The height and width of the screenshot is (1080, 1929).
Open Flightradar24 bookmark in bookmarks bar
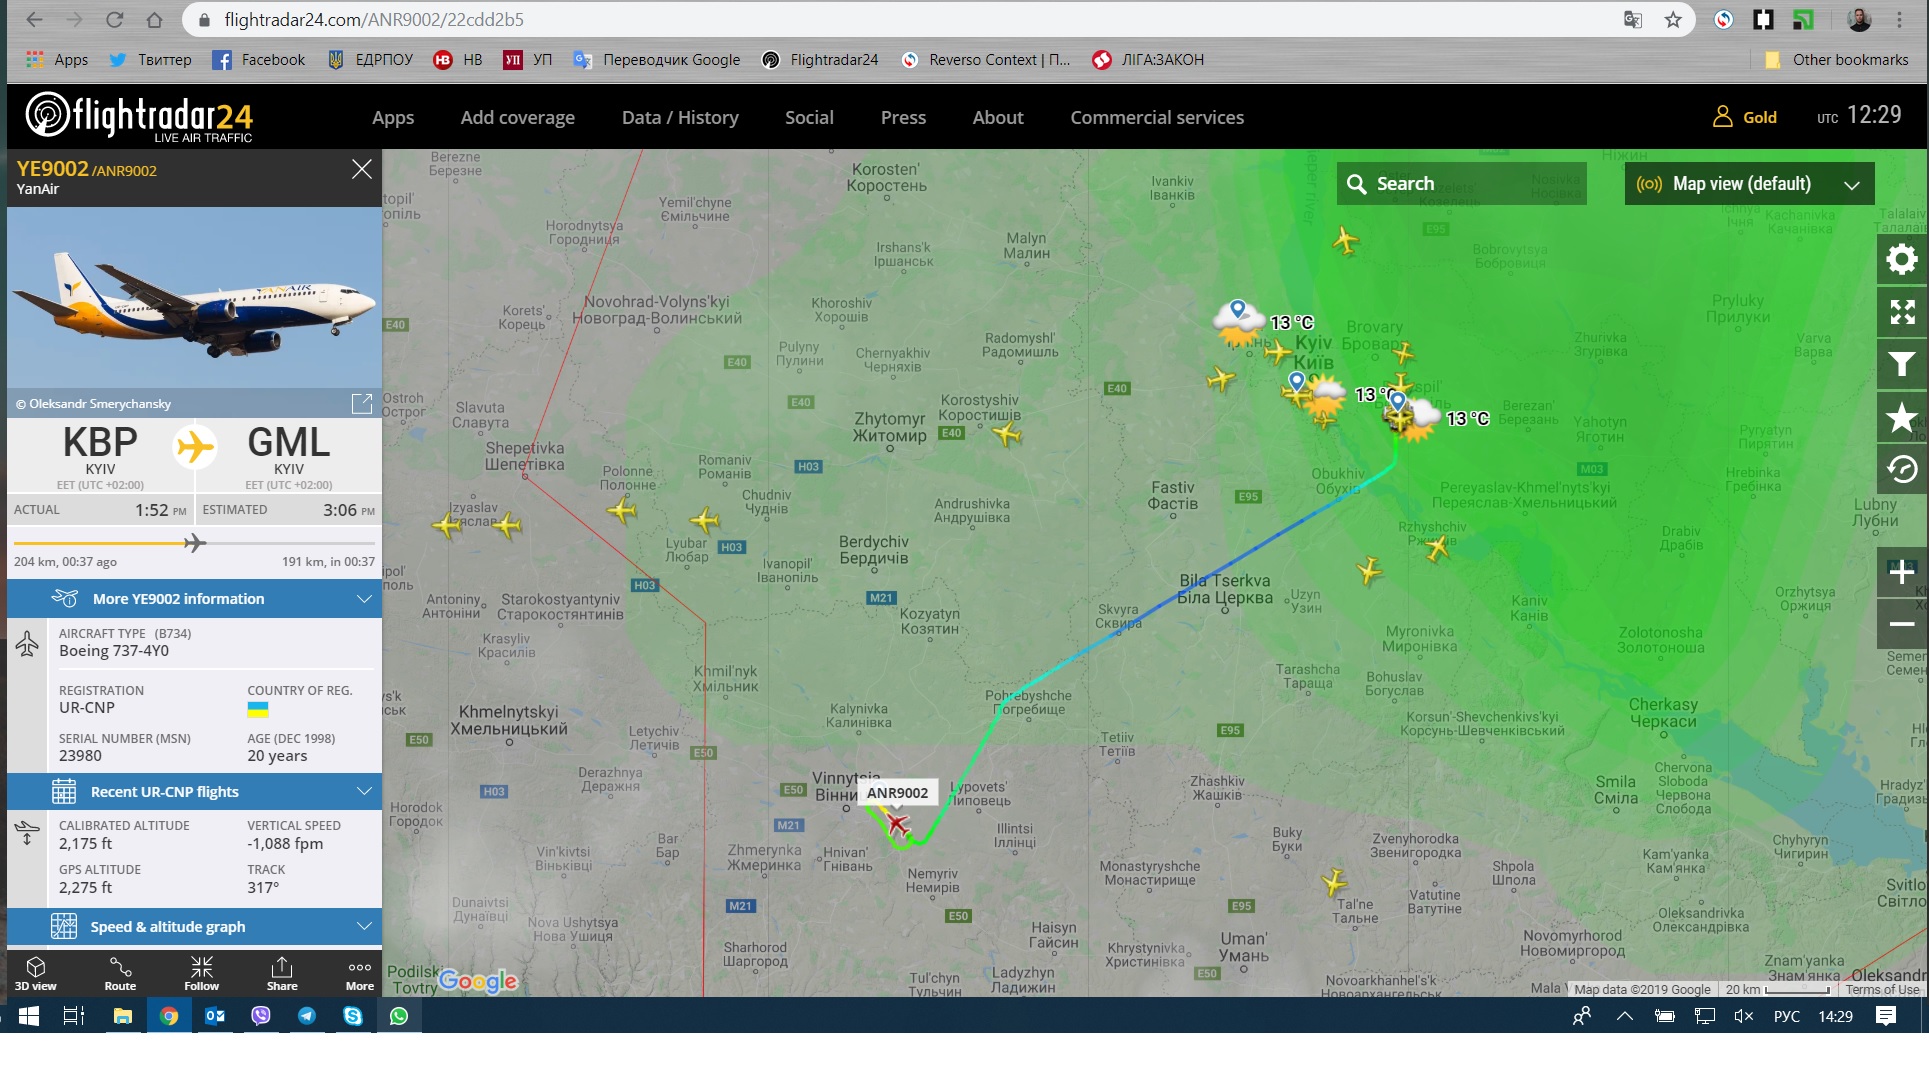[820, 60]
